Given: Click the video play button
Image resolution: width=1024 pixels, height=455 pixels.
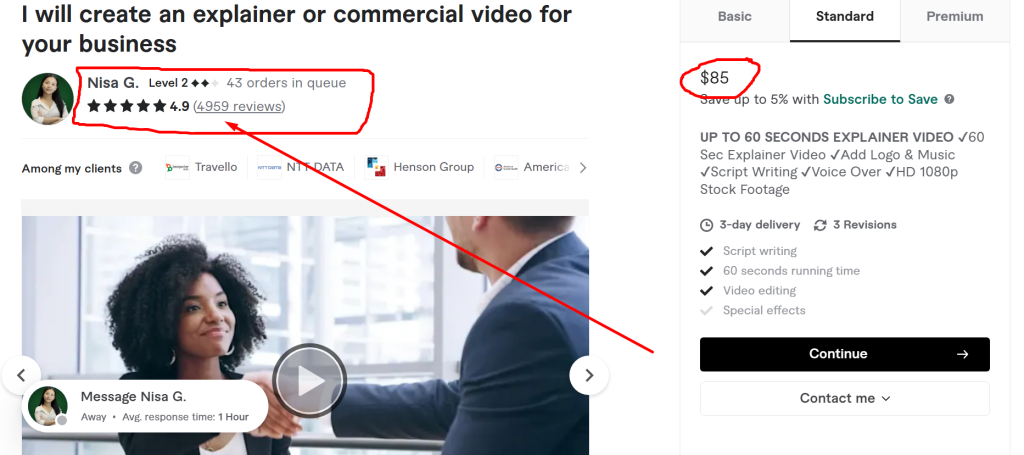Looking at the screenshot, I should click(309, 381).
